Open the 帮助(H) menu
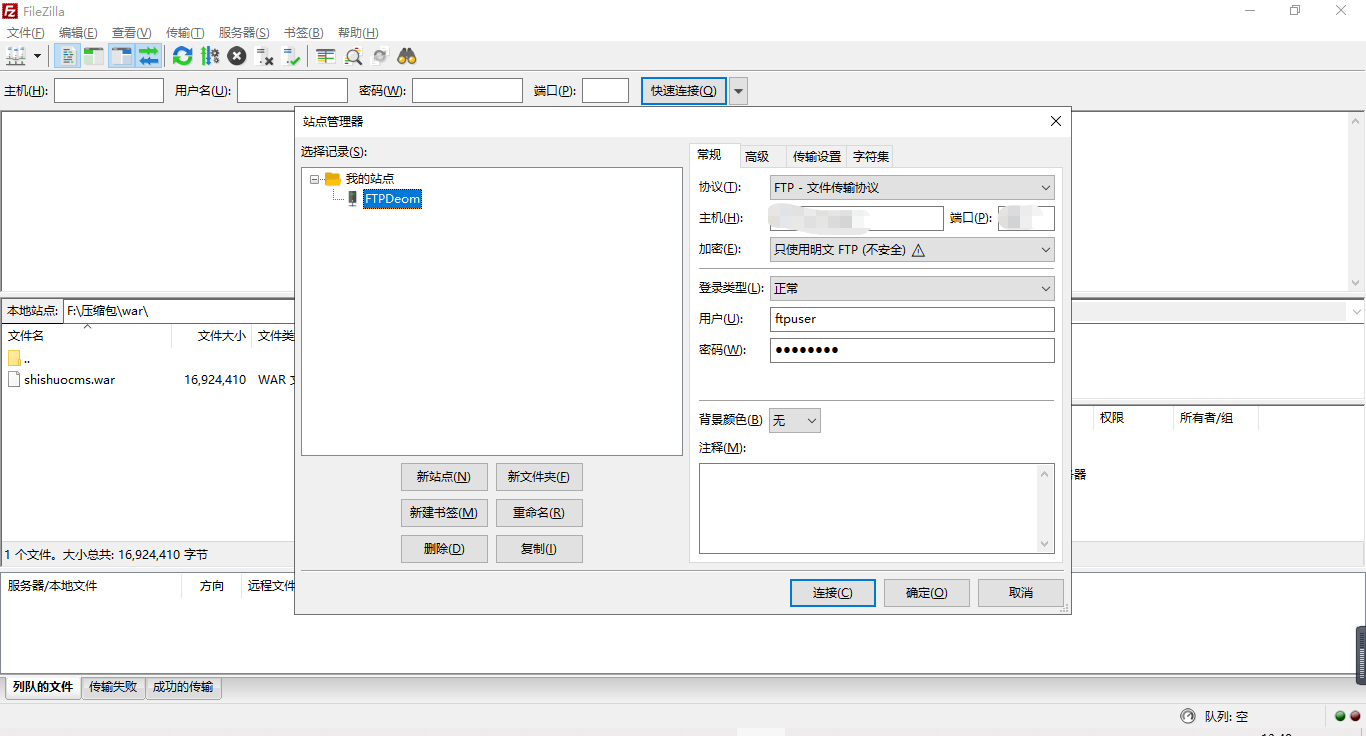 click(x=358, y=33)
